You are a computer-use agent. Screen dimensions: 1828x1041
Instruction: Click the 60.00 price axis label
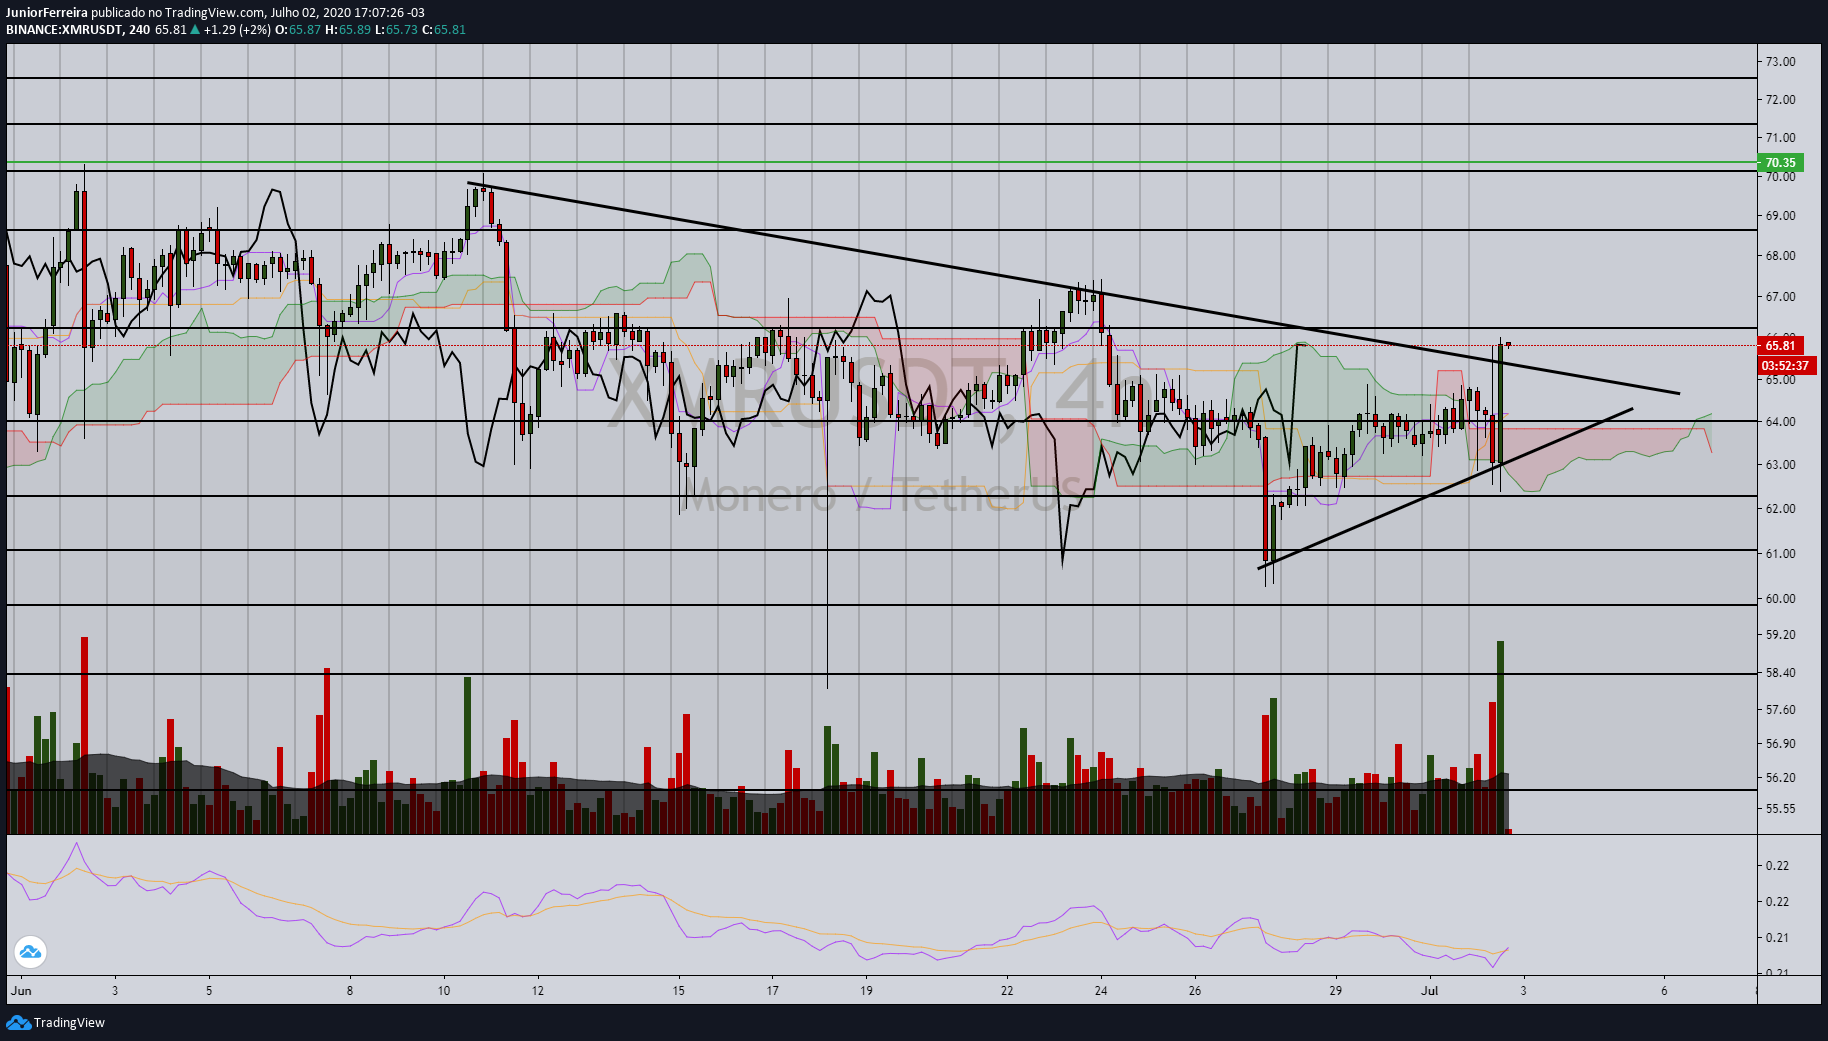(x=1780, y=598)
